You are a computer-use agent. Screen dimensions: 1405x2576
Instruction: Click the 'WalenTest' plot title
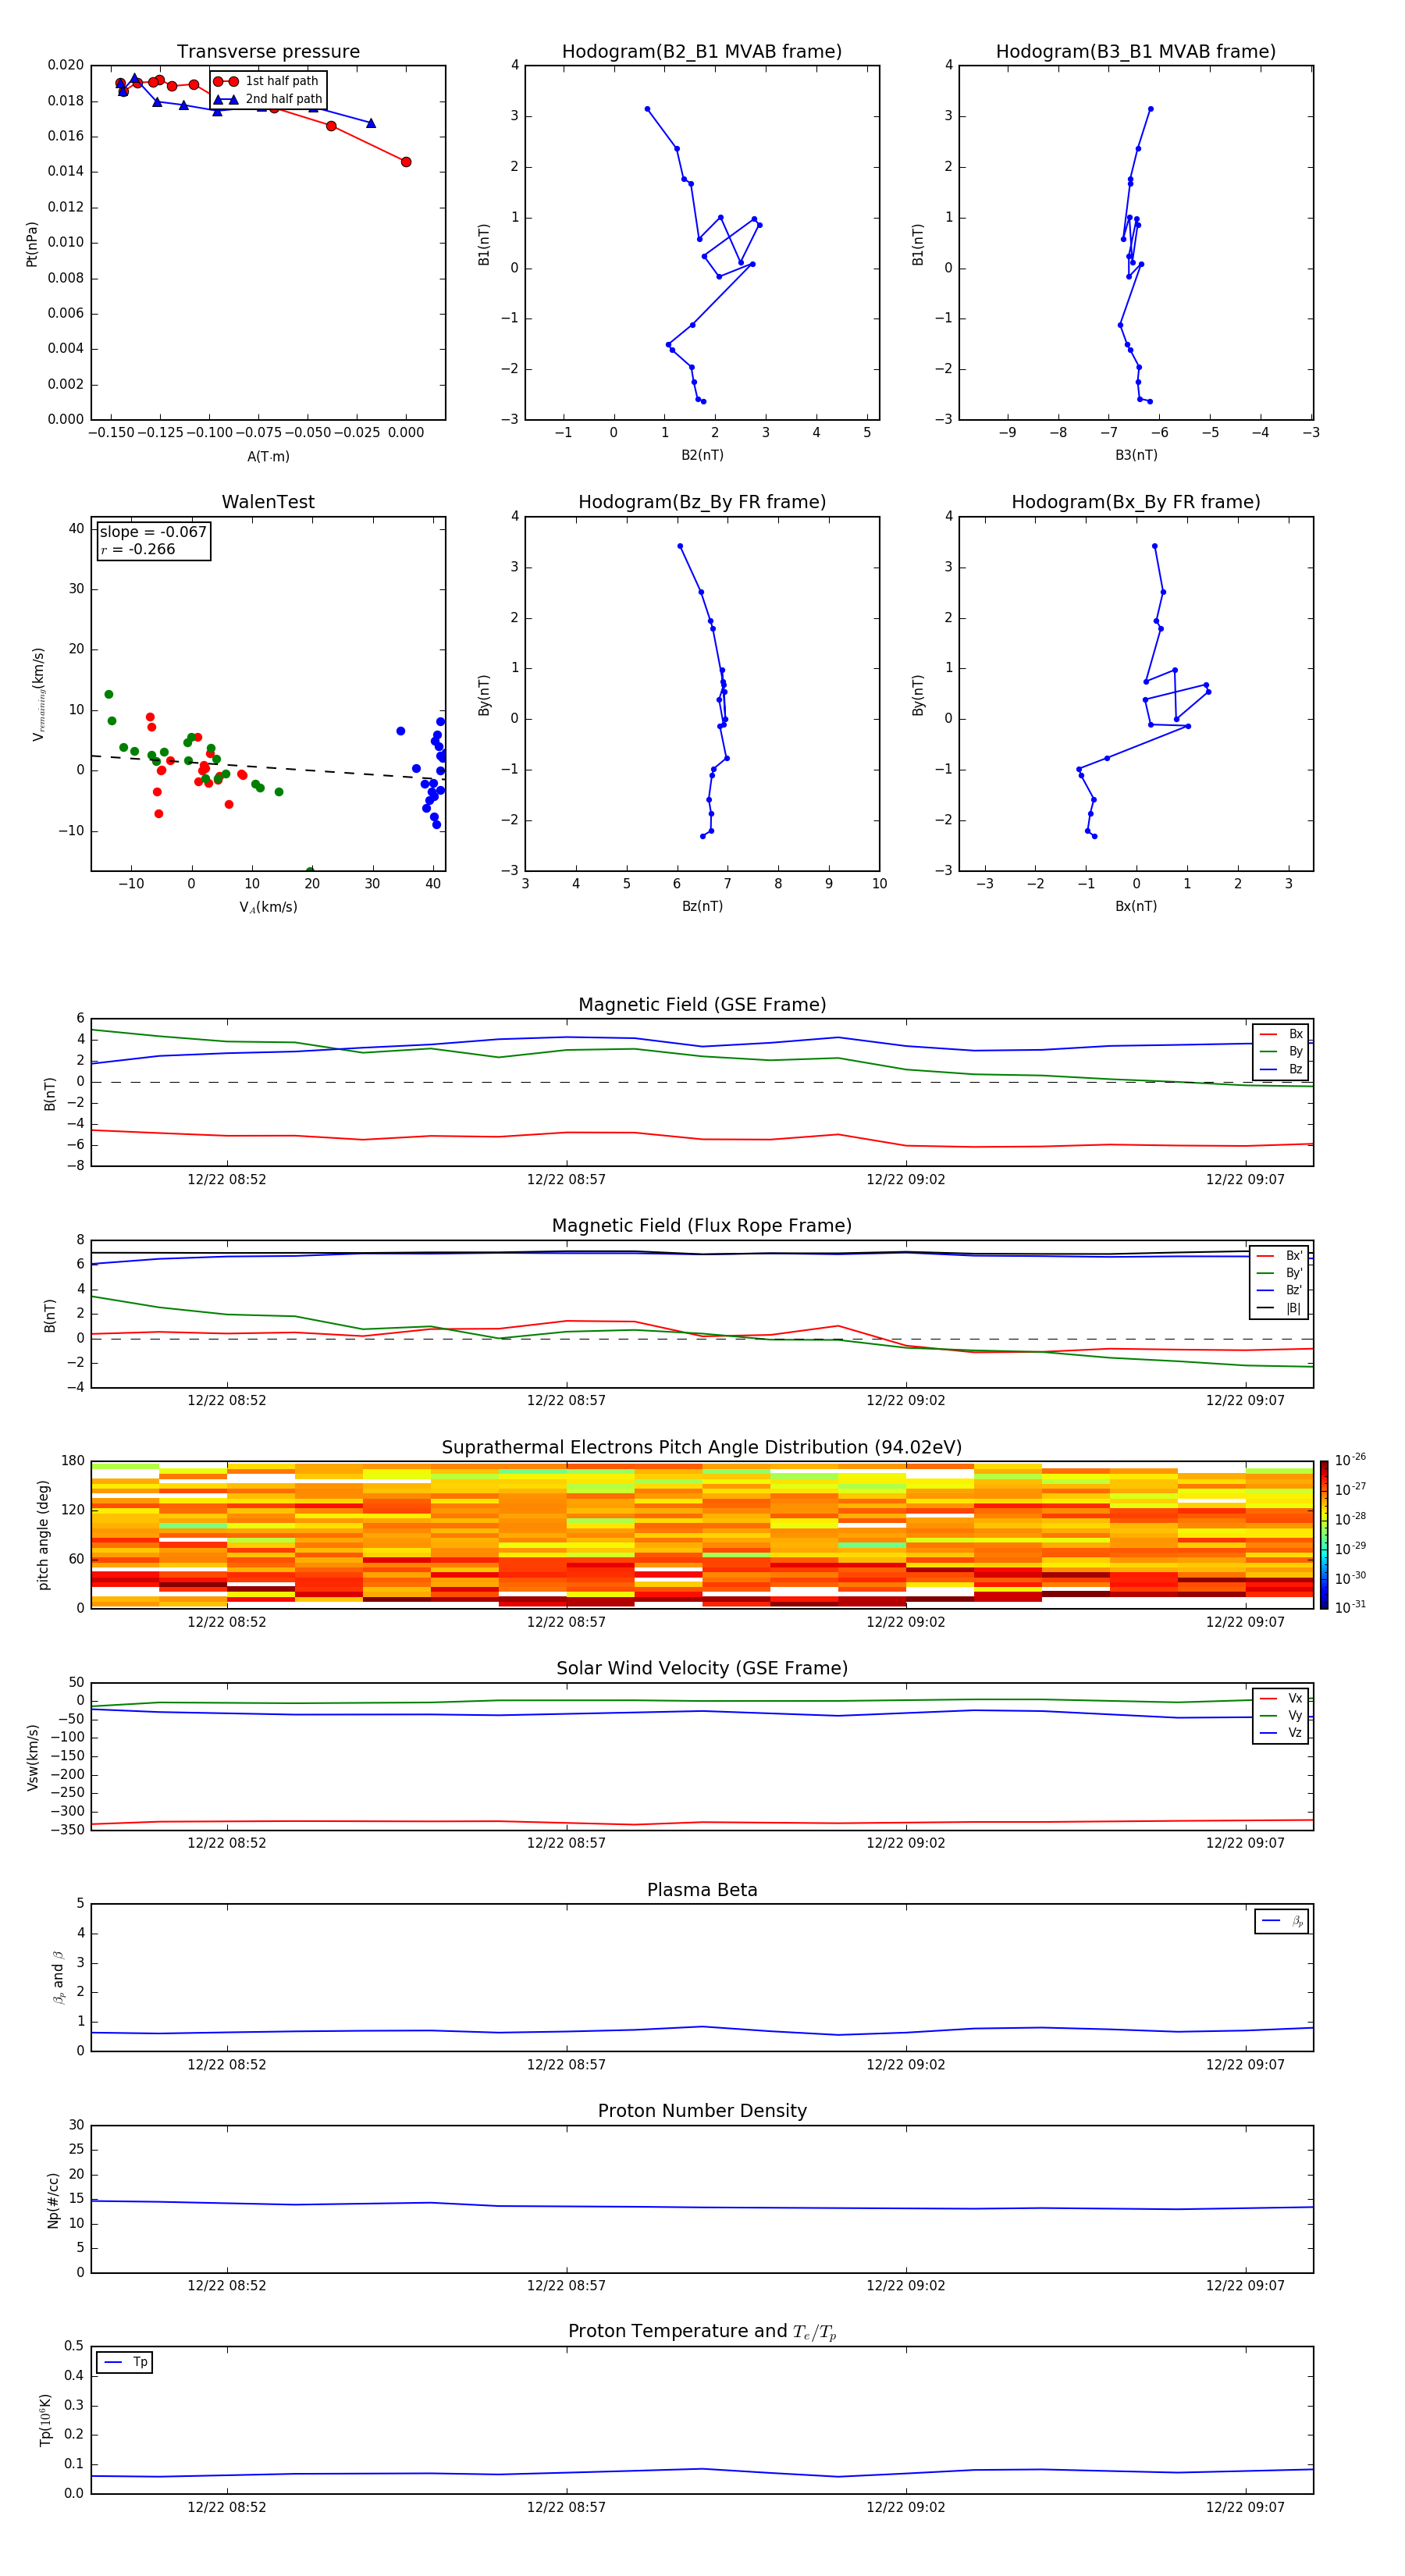(268, 502)
